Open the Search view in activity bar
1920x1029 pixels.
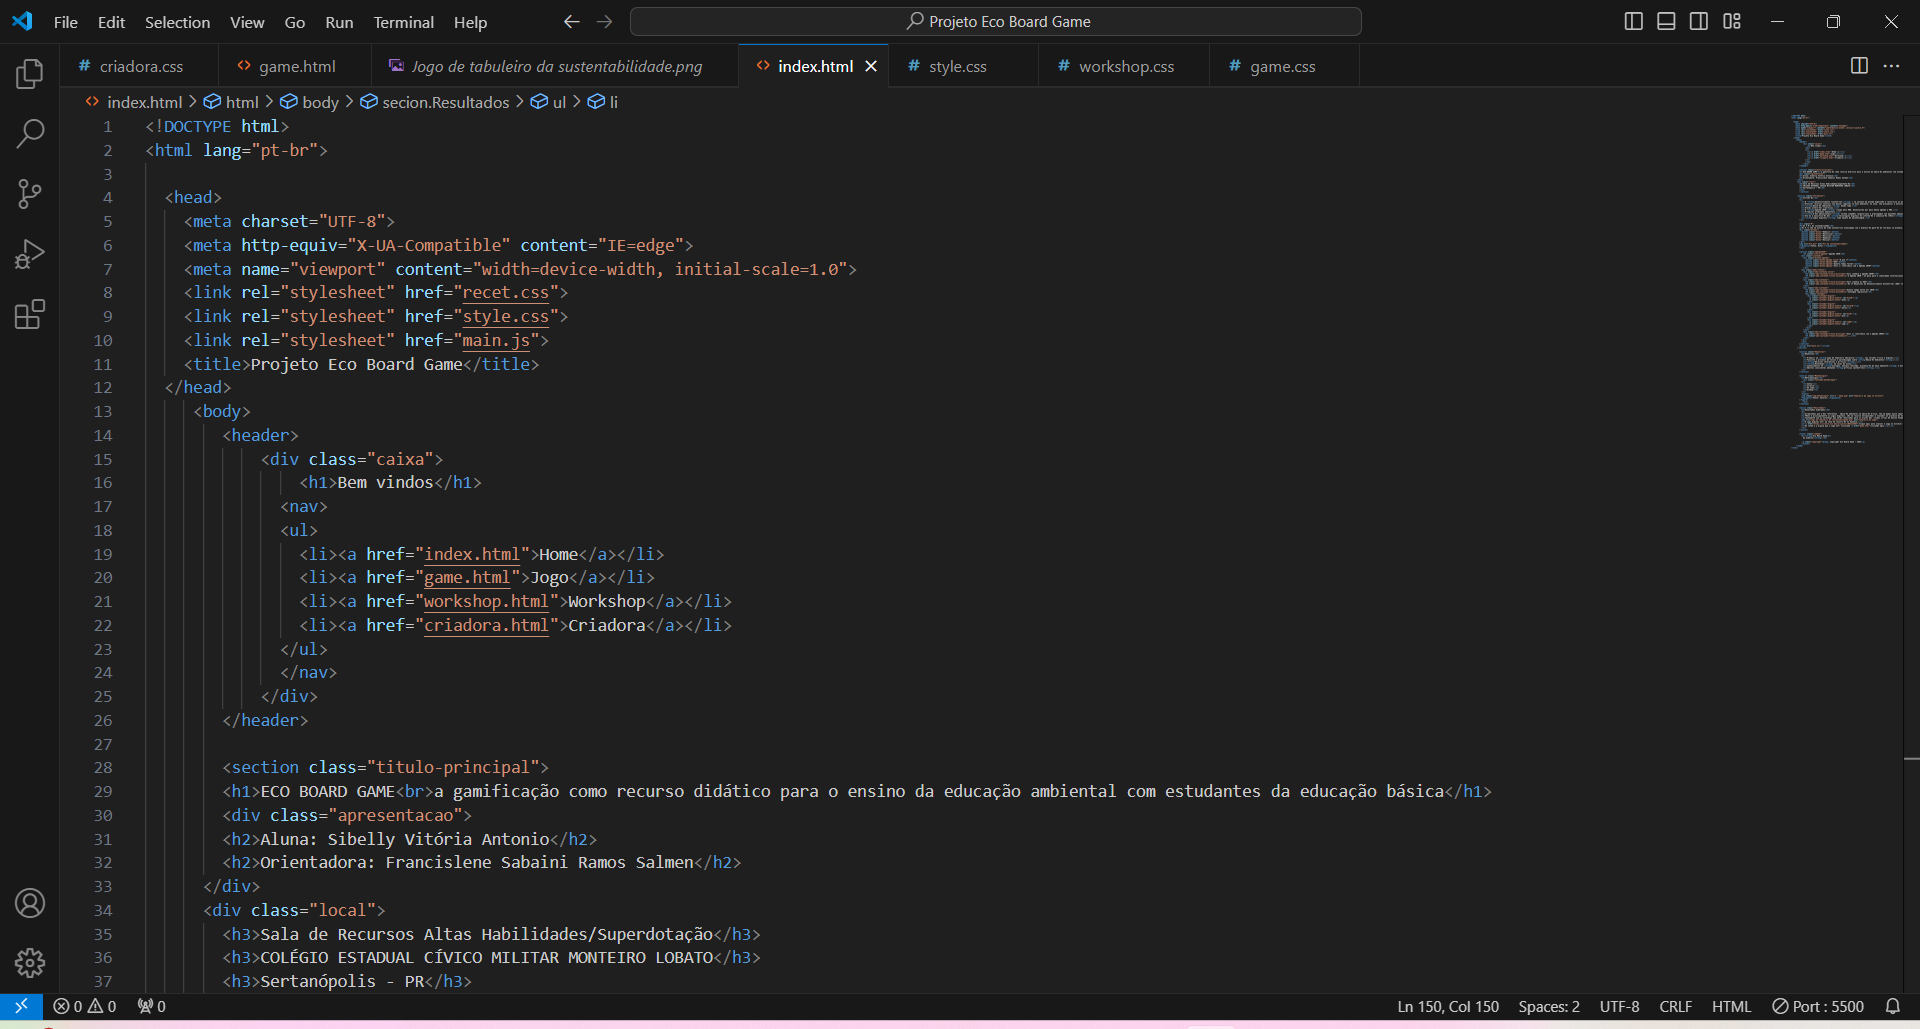[30, 133]
